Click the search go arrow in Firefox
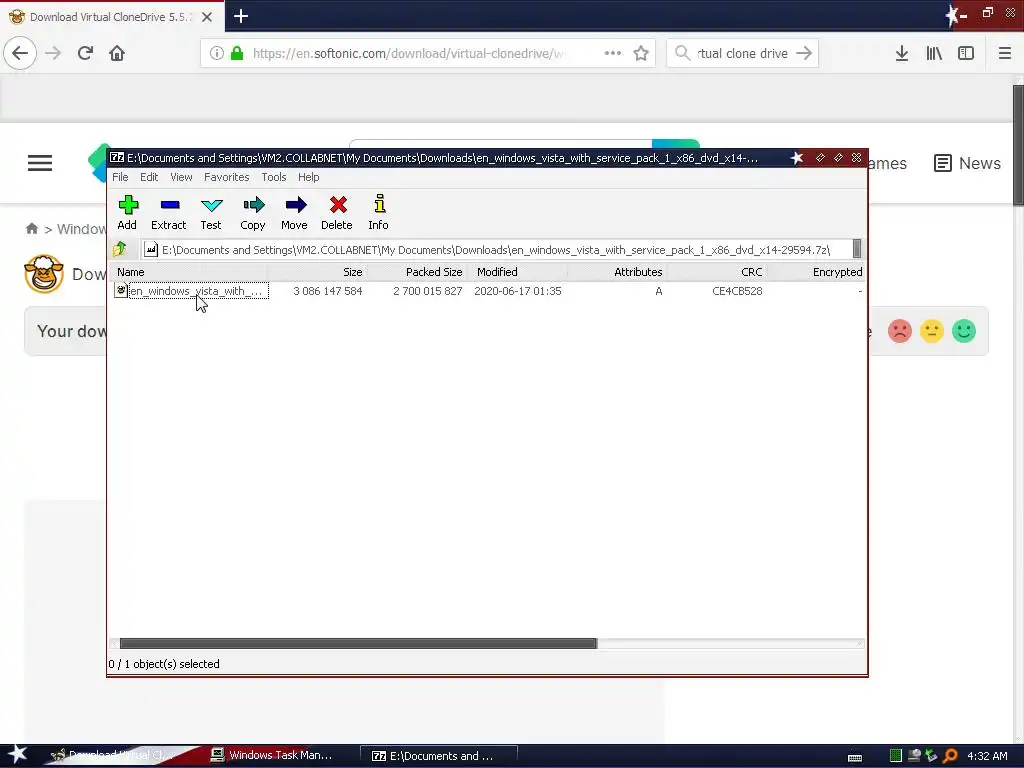Image resolution: width=1024 pixels, height=768 pixels. click(804, 53)
